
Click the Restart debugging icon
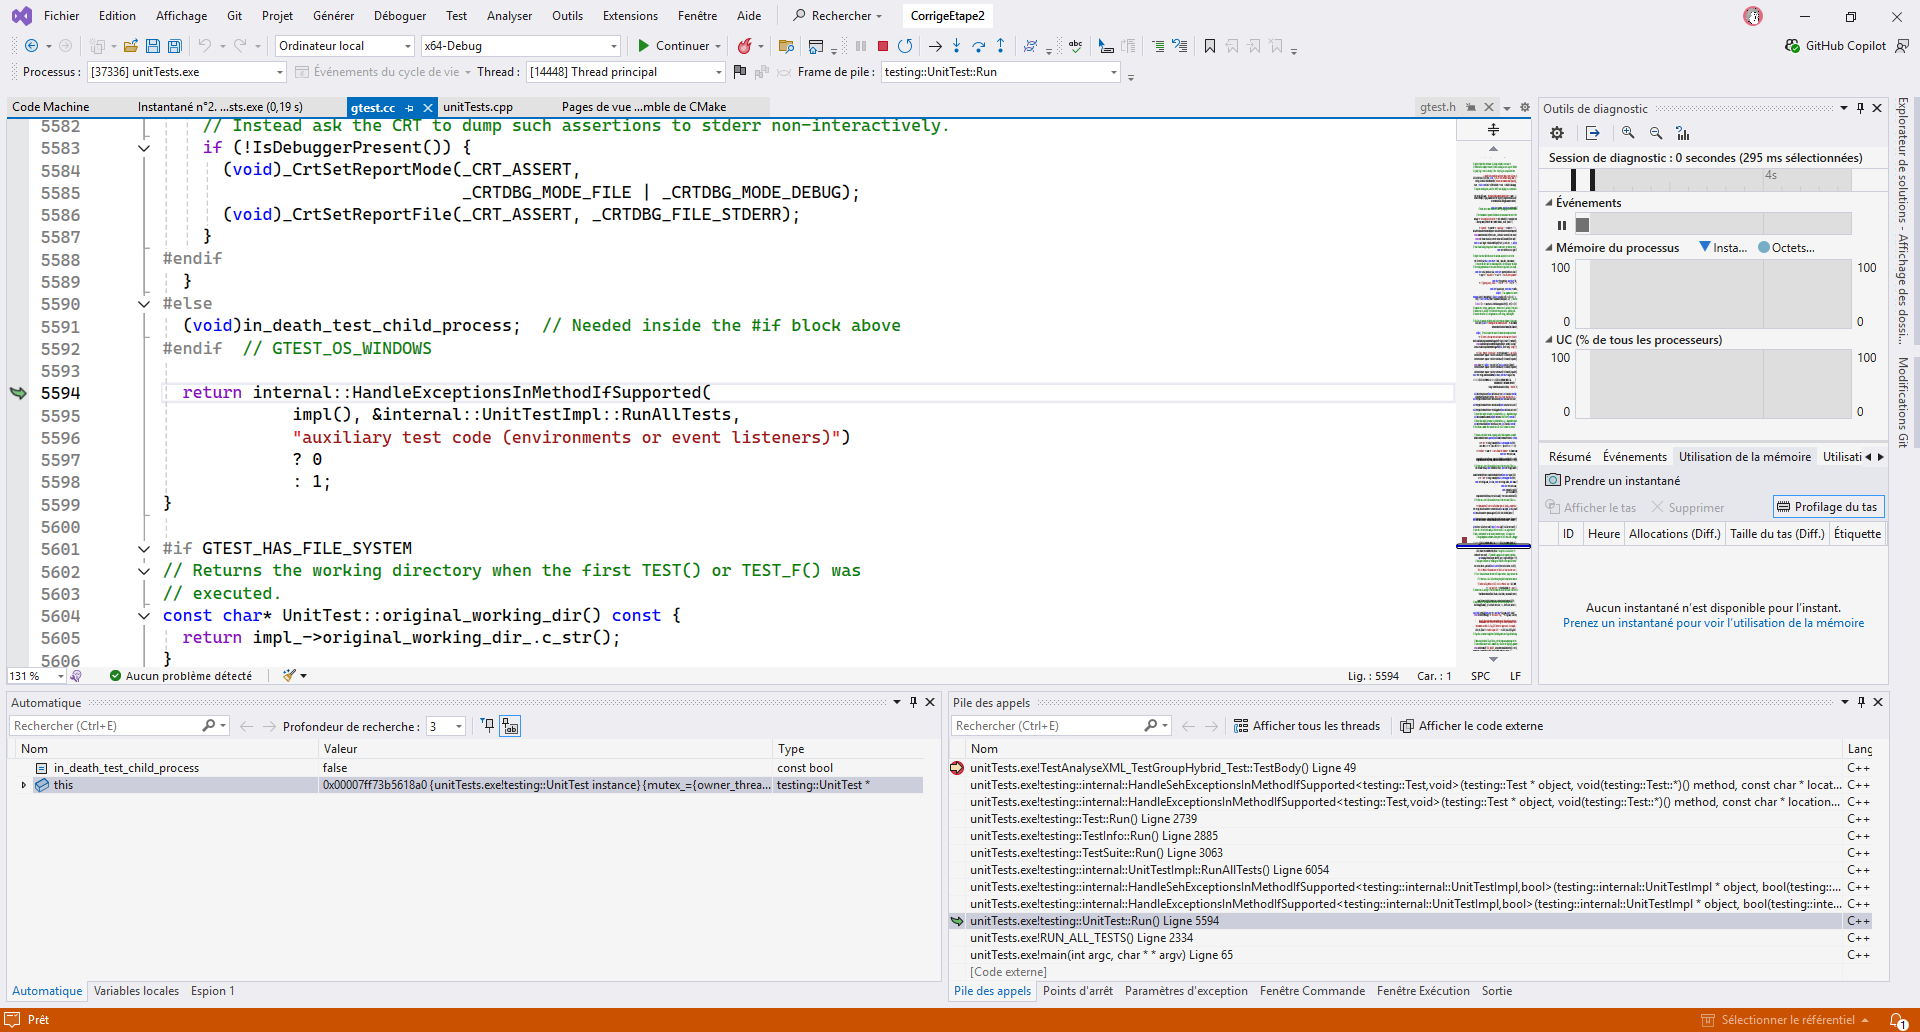pos(905,46)
